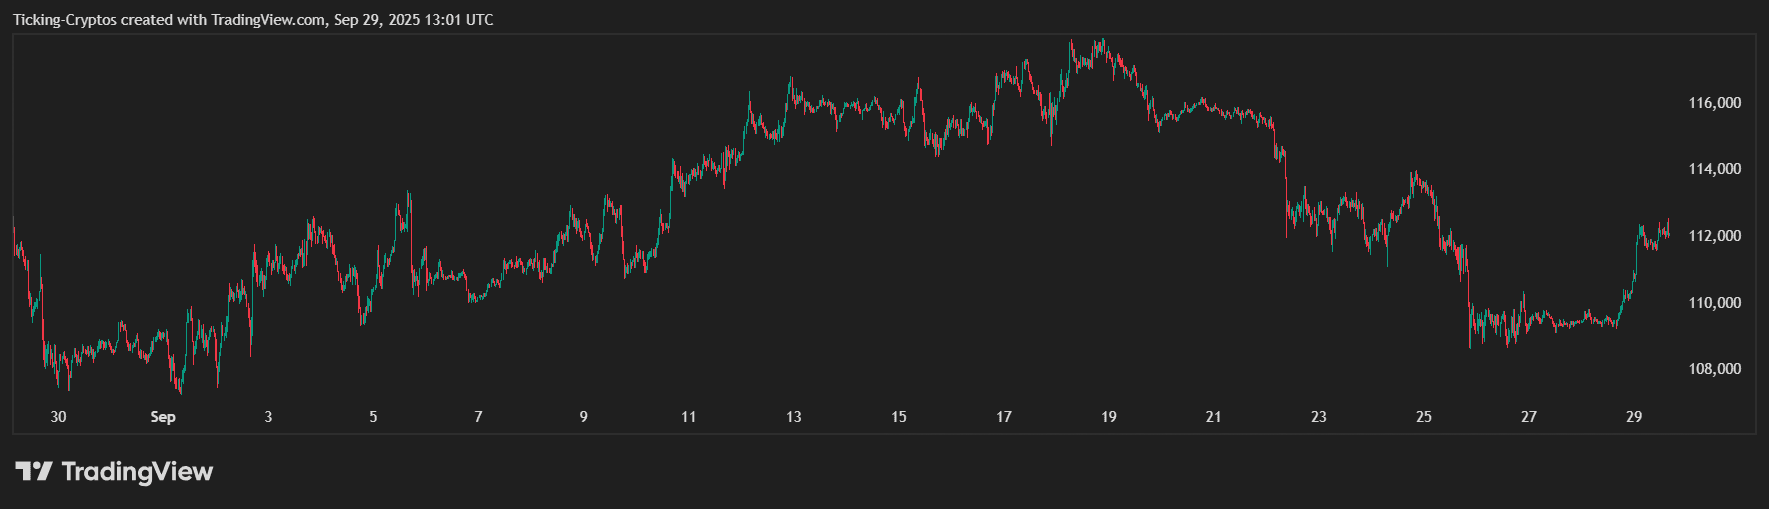Click date 25 on the time axis
Screen dimensions: 1769x509
pos(1424,417)
